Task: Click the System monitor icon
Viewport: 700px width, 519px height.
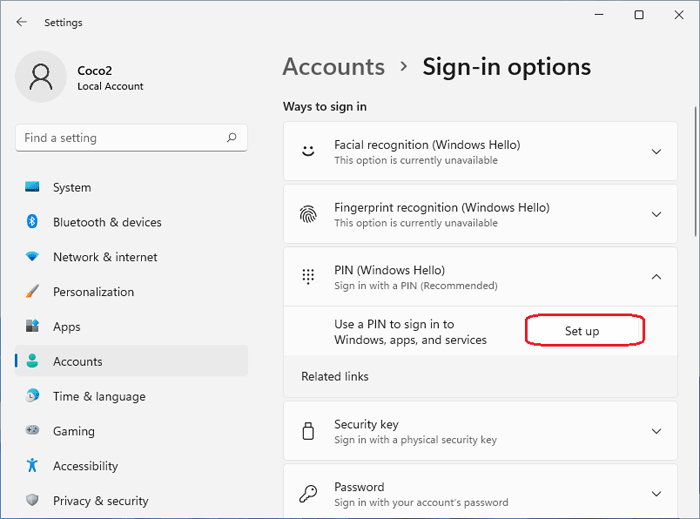Action: [x=32, y=187]
